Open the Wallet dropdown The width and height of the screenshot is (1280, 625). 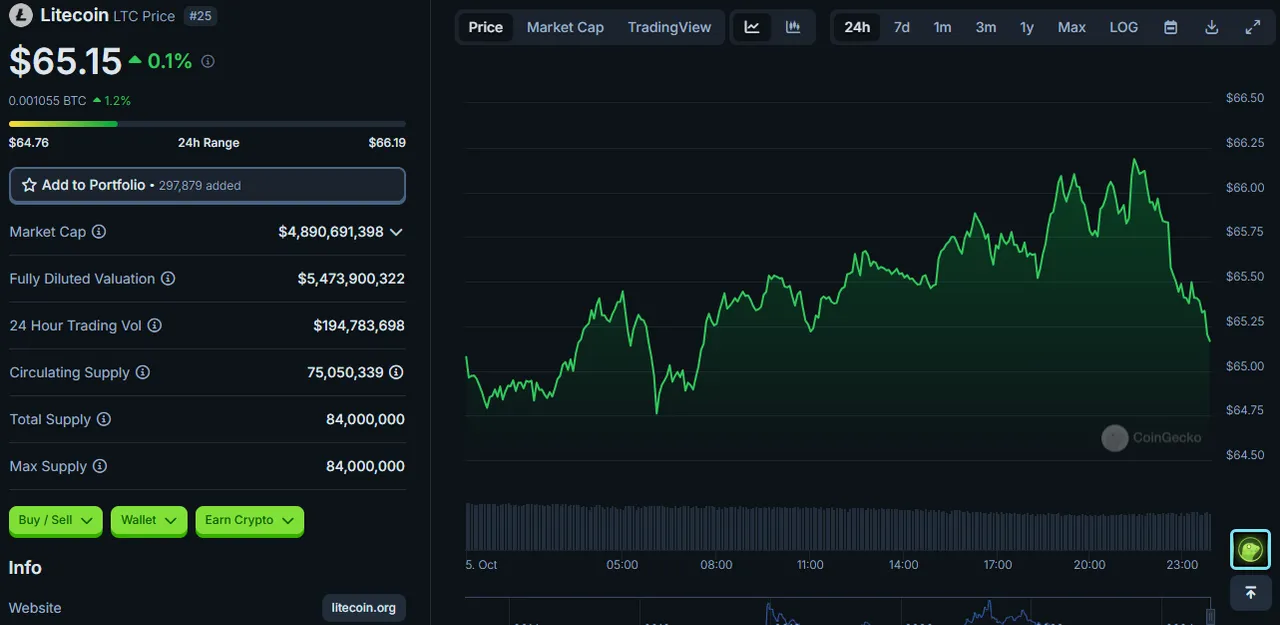(149, 520)
